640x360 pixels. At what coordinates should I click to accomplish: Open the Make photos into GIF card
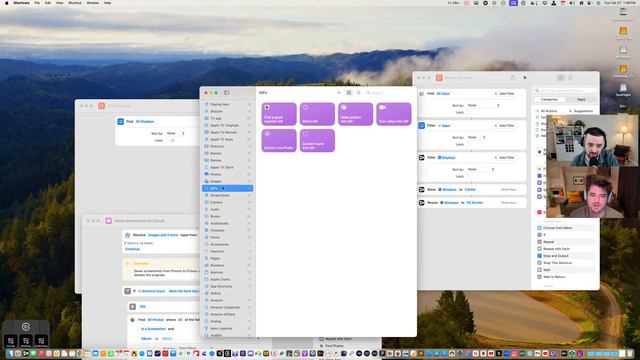pyautogui.click(x=355, y=114)
